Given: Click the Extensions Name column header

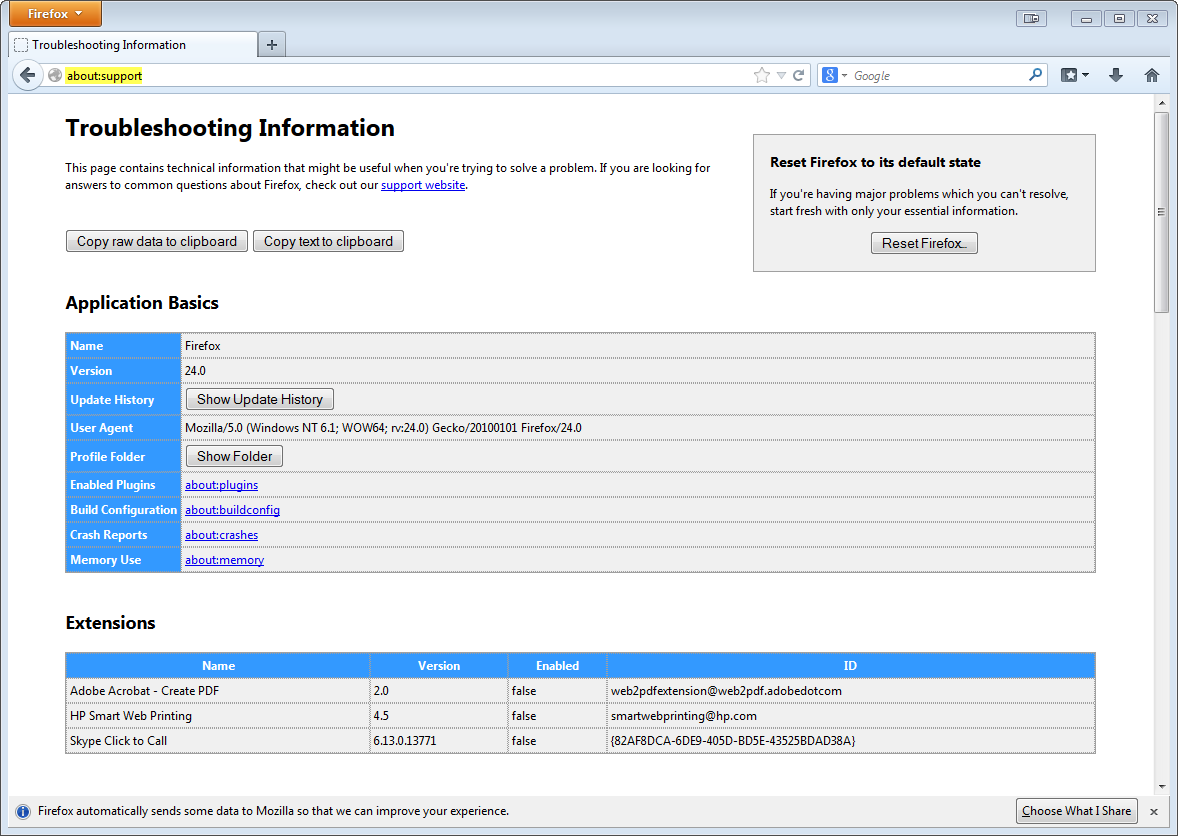Looking at the screenshot, I should pyautogui.click(x=218, y=665).
